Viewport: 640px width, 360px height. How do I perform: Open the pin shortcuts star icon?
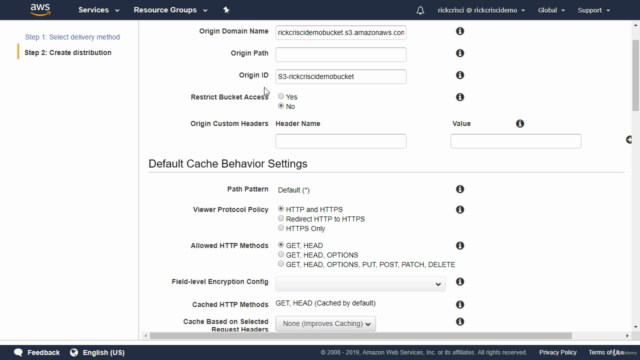coord(226,10)
